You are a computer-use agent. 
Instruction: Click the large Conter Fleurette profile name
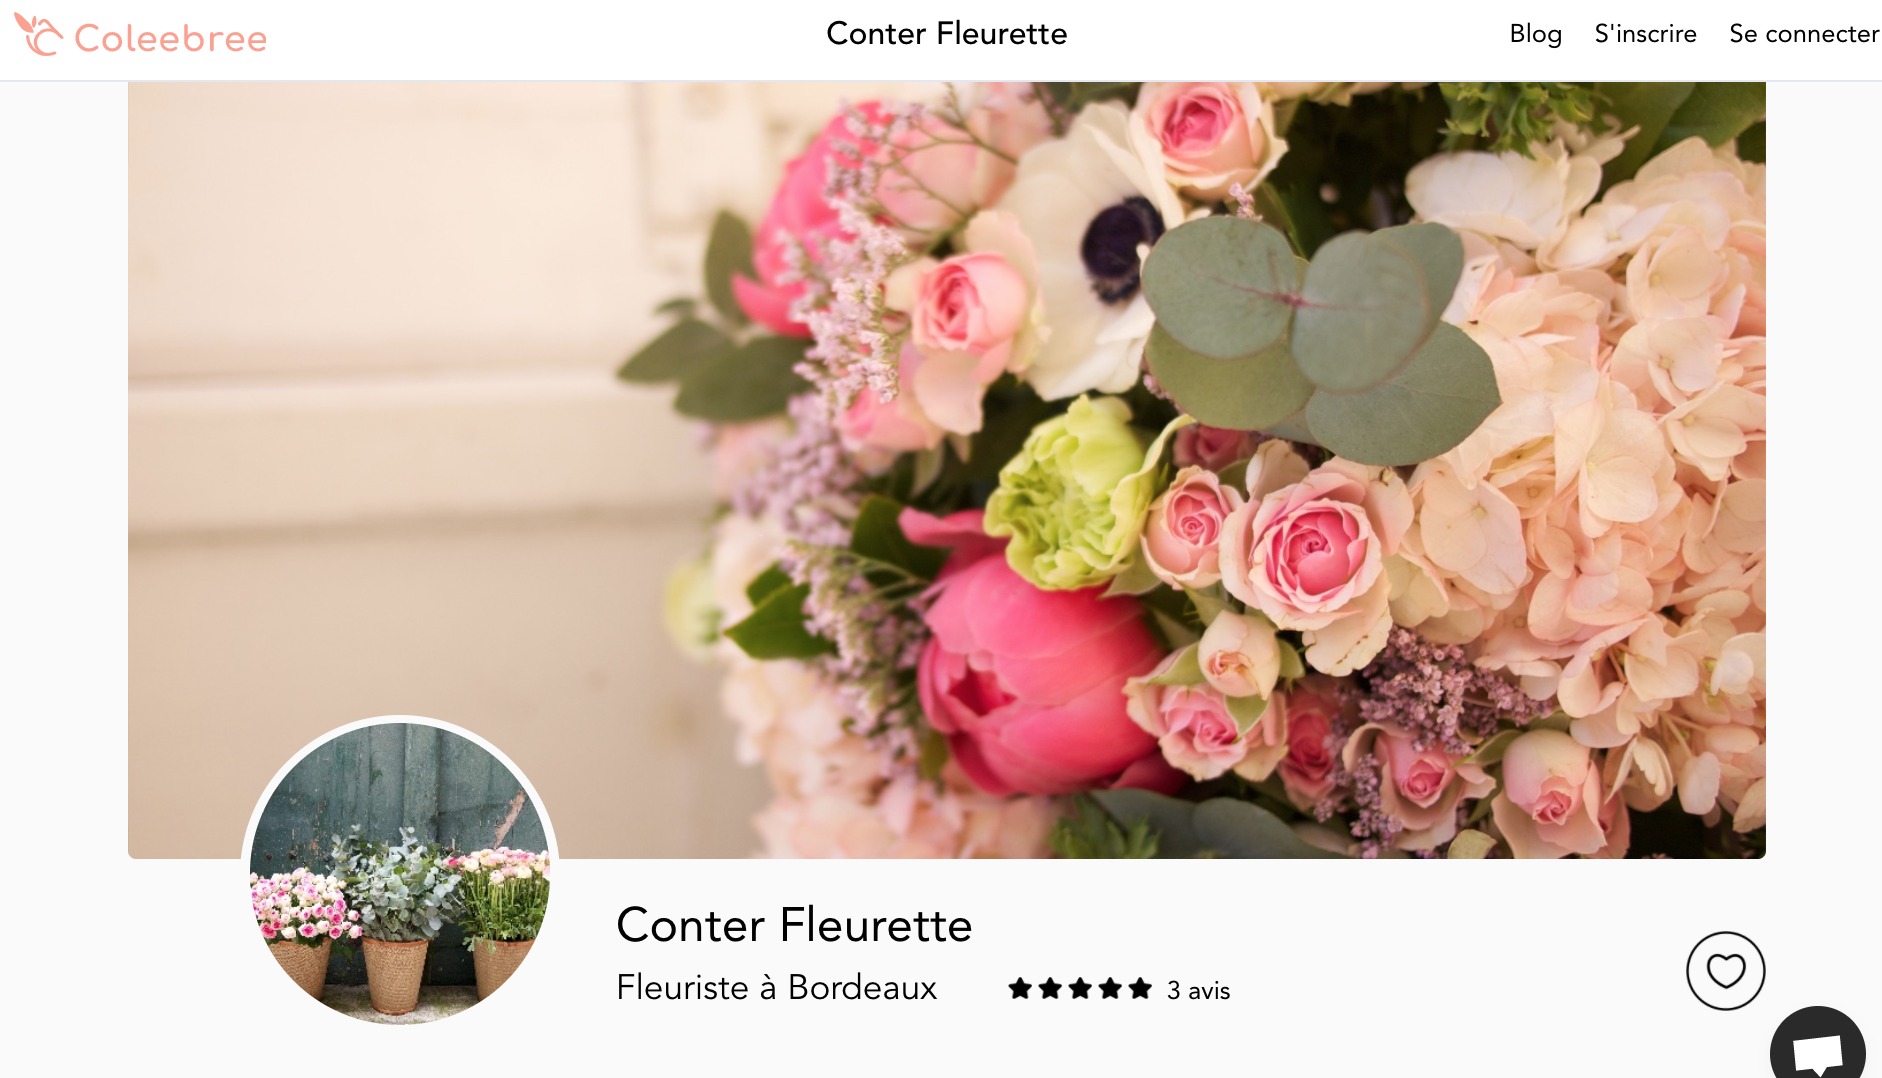coord(794,925)
